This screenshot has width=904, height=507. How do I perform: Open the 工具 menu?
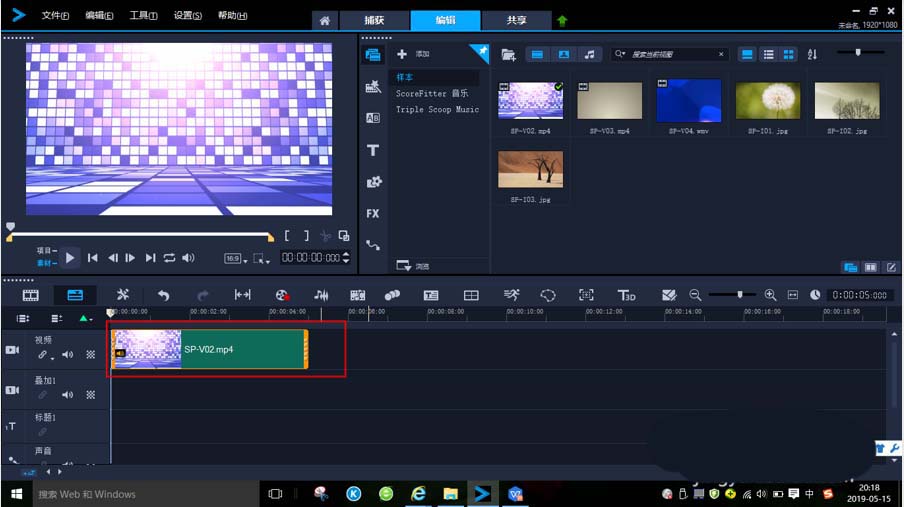pyautogui.click(x=143, y=16)
